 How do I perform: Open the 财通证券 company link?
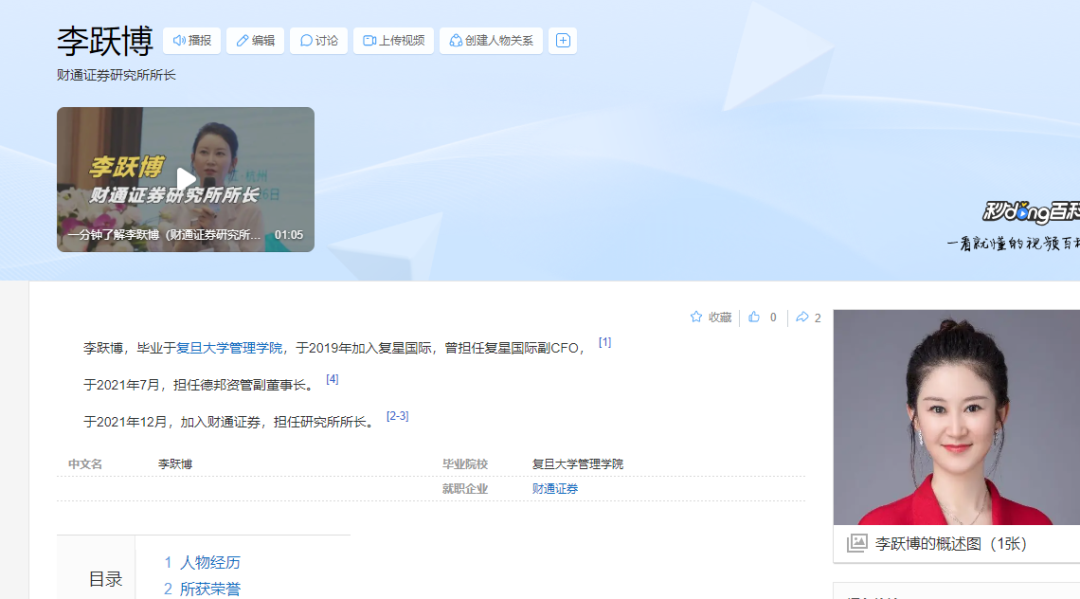[x=555, y=489]
